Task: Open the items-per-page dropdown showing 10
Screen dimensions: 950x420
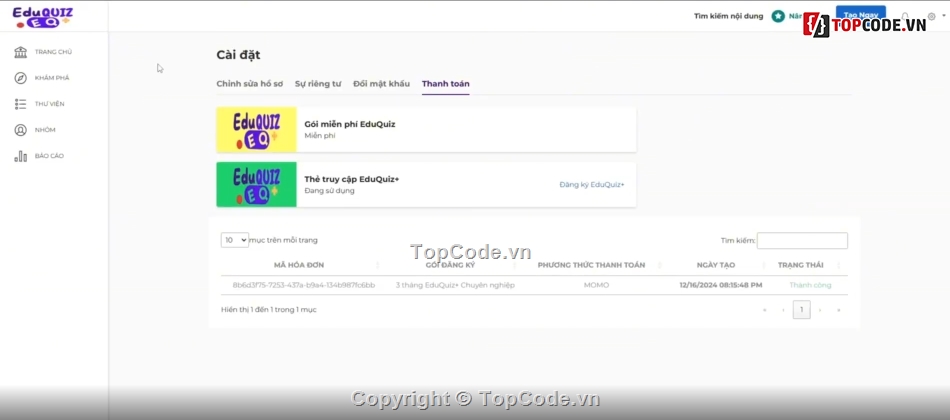Action: [234, 240]
